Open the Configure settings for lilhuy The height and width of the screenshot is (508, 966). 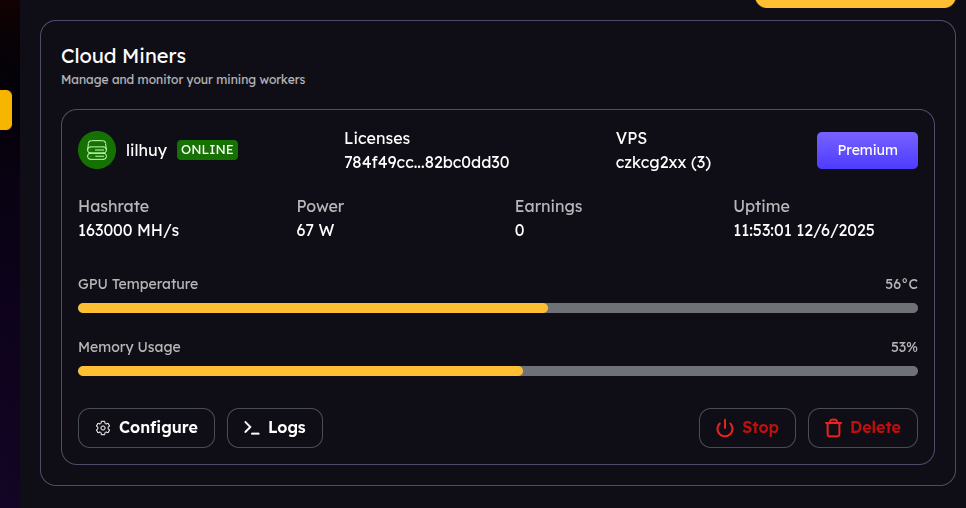coord(146,428)
